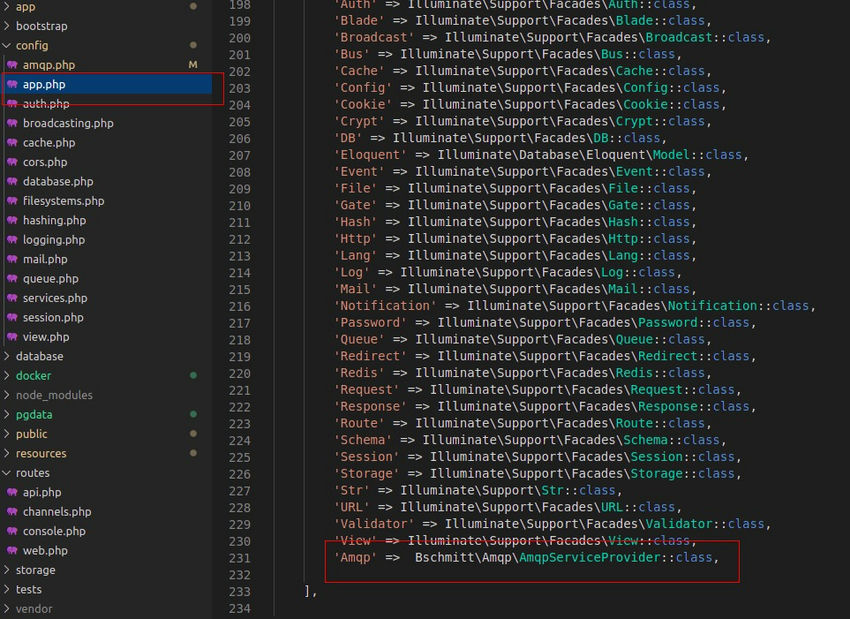Expand the bootstrap folder chevron
The width and height of the screenshot is (850, 619).
click(7, 26)
